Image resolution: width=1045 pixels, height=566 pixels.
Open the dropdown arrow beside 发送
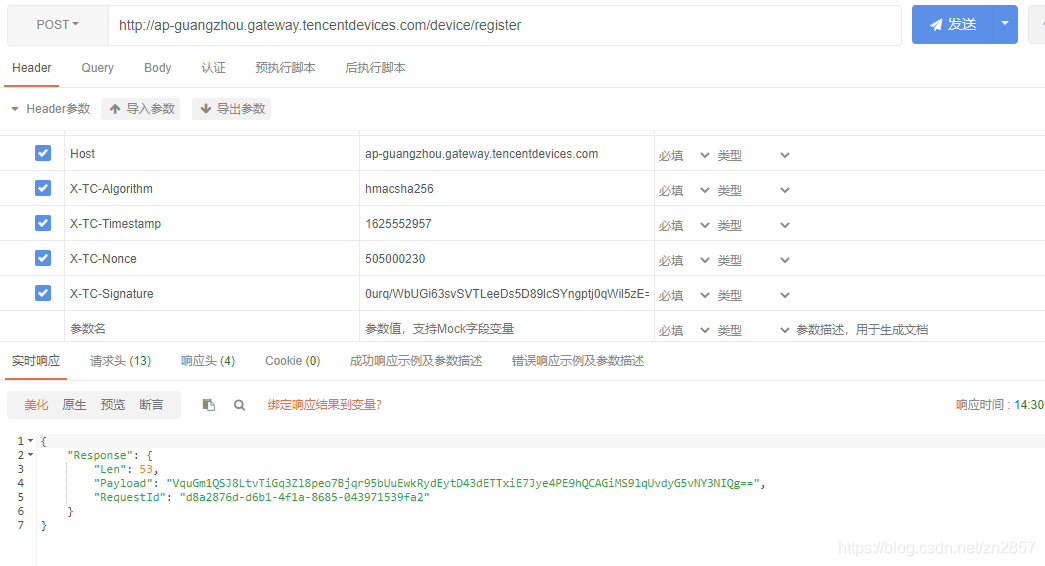(x=1005, y=25)
